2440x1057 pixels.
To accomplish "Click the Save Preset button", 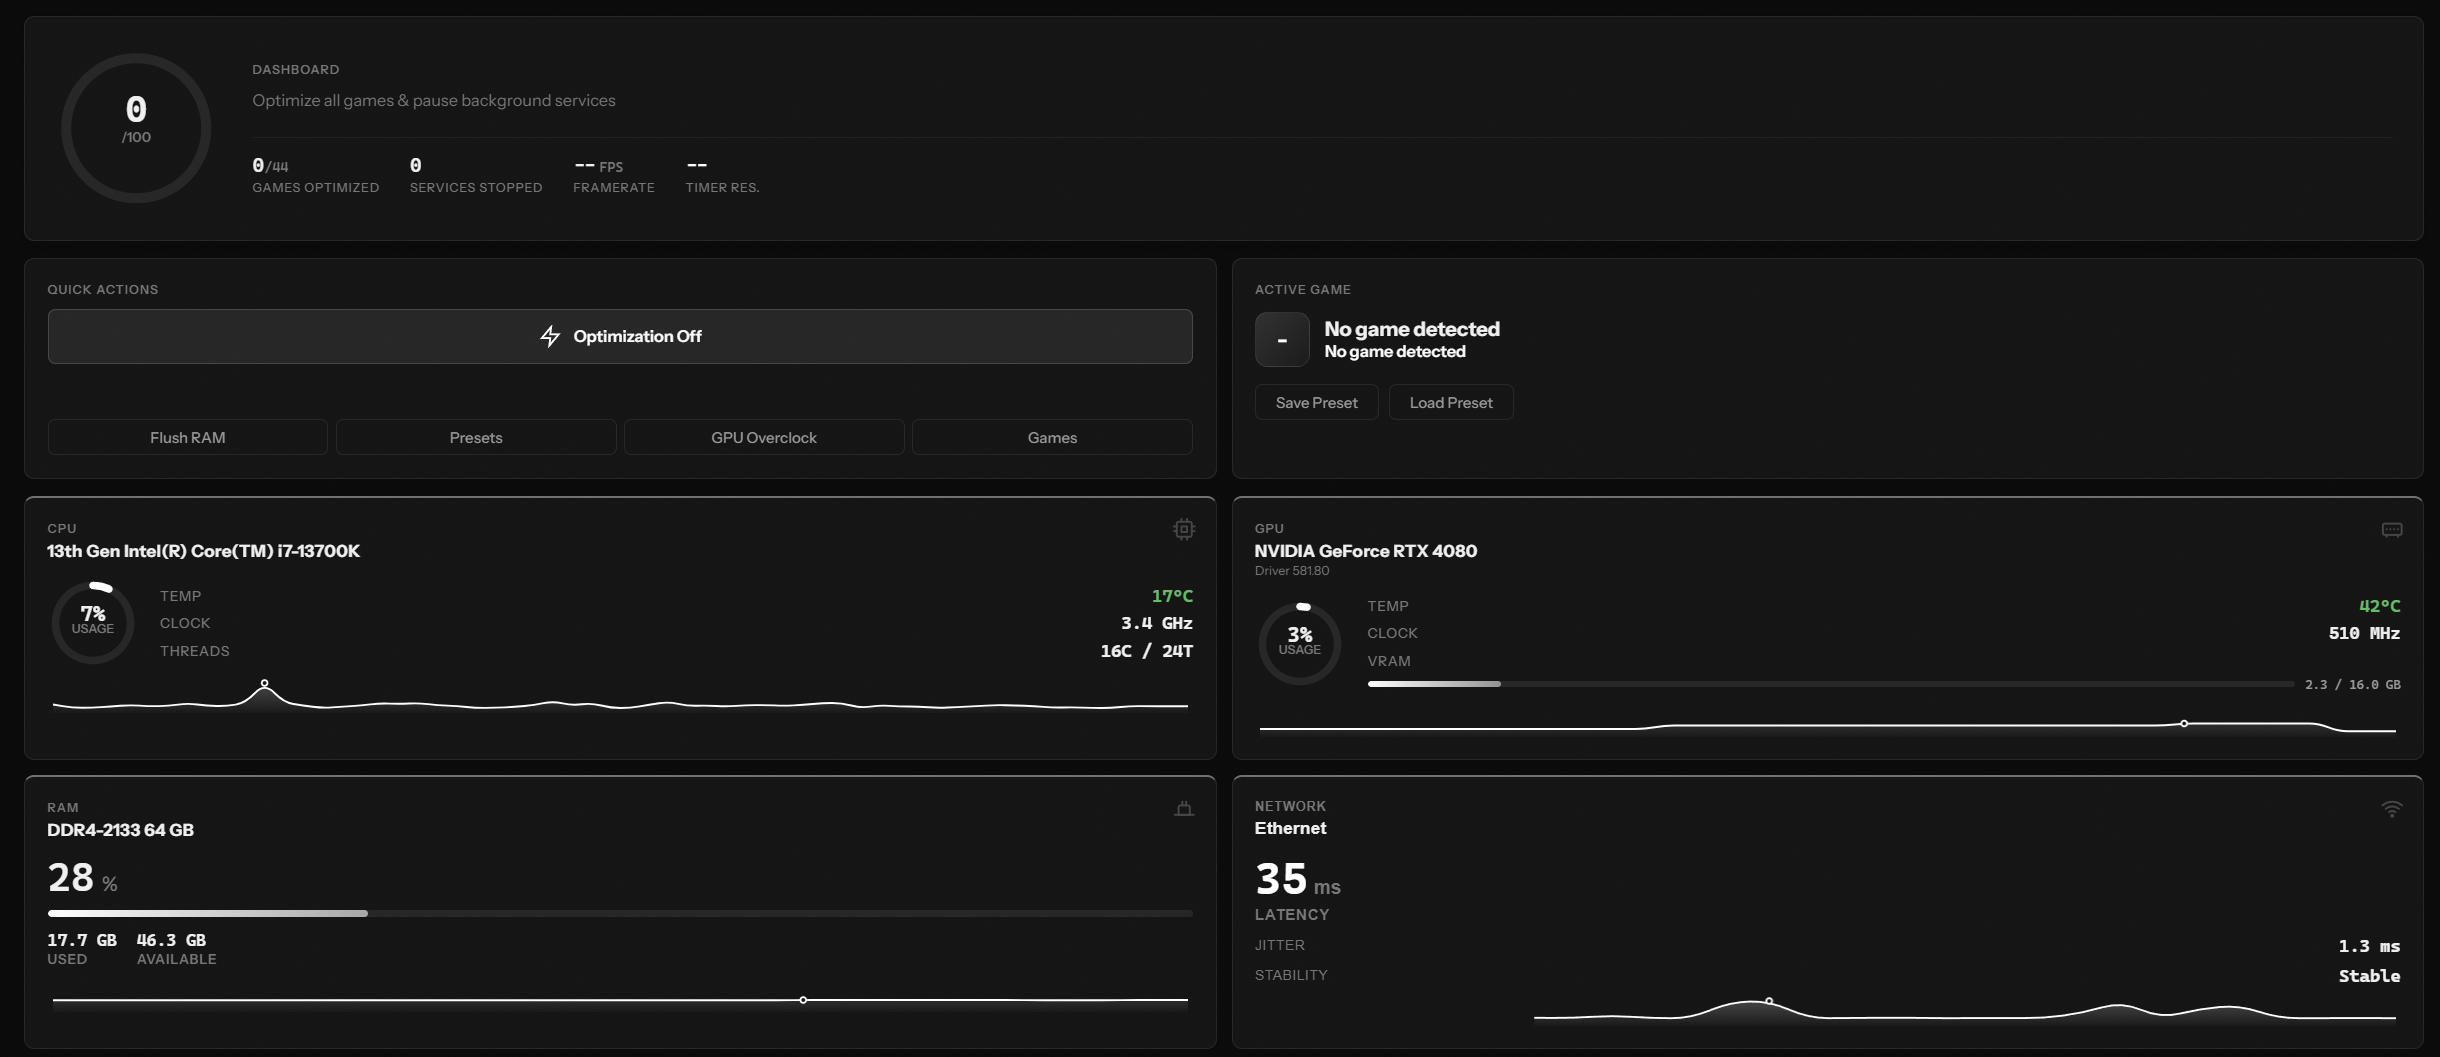I will 1316,402.
